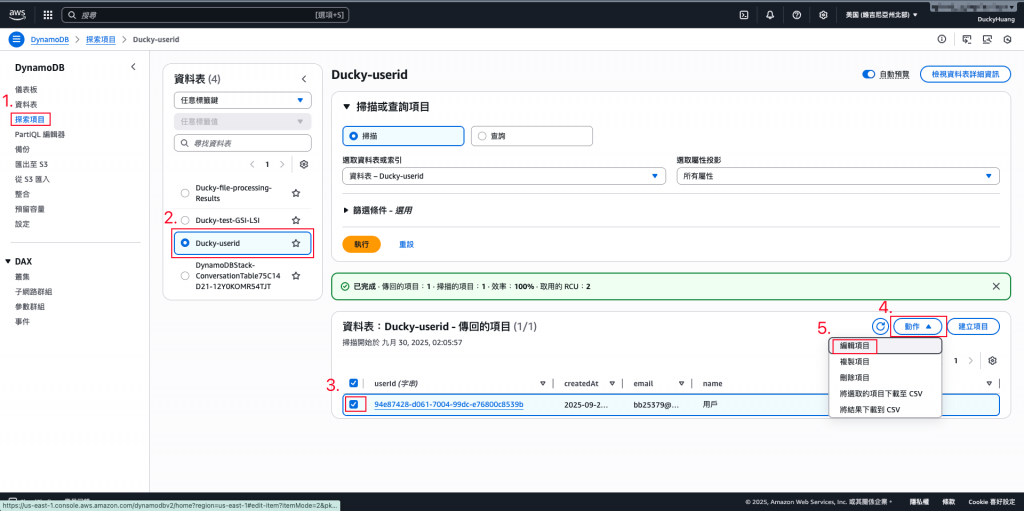Screen dimensions: 1024x511
Task: Dismiss the completed scan notification
Action: (996, 286)
